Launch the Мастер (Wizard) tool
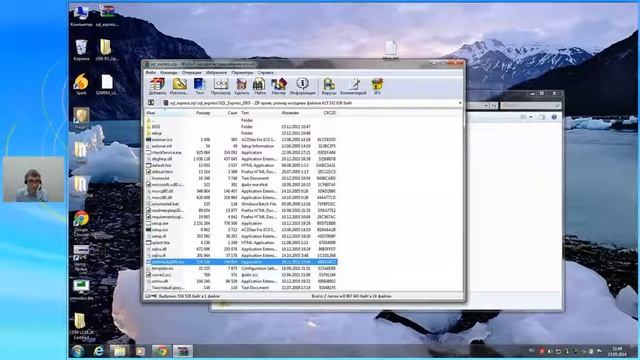 click(x=279, y=87)
